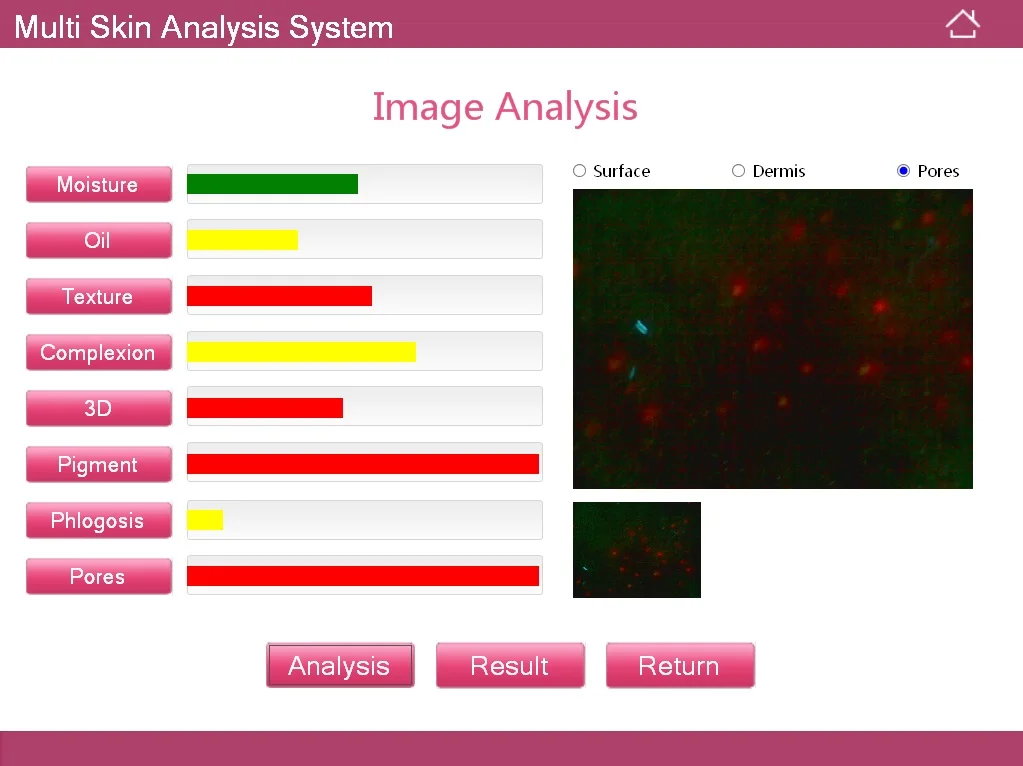
Task: Click the green Moisture level bar
Action: [x=272, y=184]
